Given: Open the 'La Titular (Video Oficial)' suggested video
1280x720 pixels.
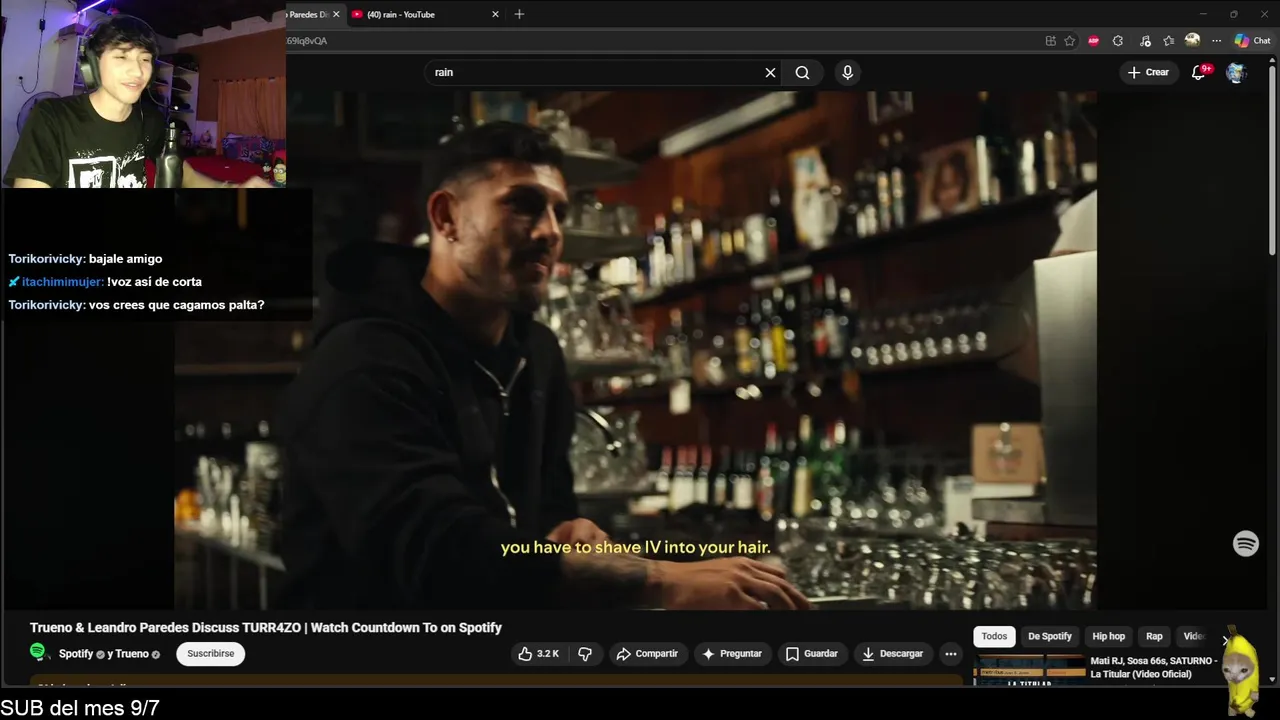Looking at the screenshot, I should point(1154,667).
